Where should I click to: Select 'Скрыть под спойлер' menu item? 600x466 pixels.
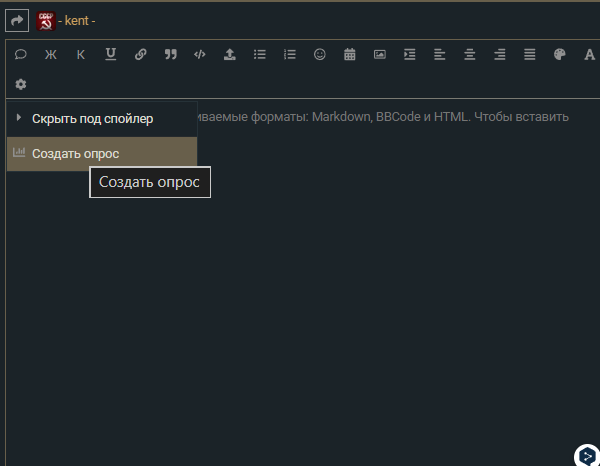click(92, 119)
